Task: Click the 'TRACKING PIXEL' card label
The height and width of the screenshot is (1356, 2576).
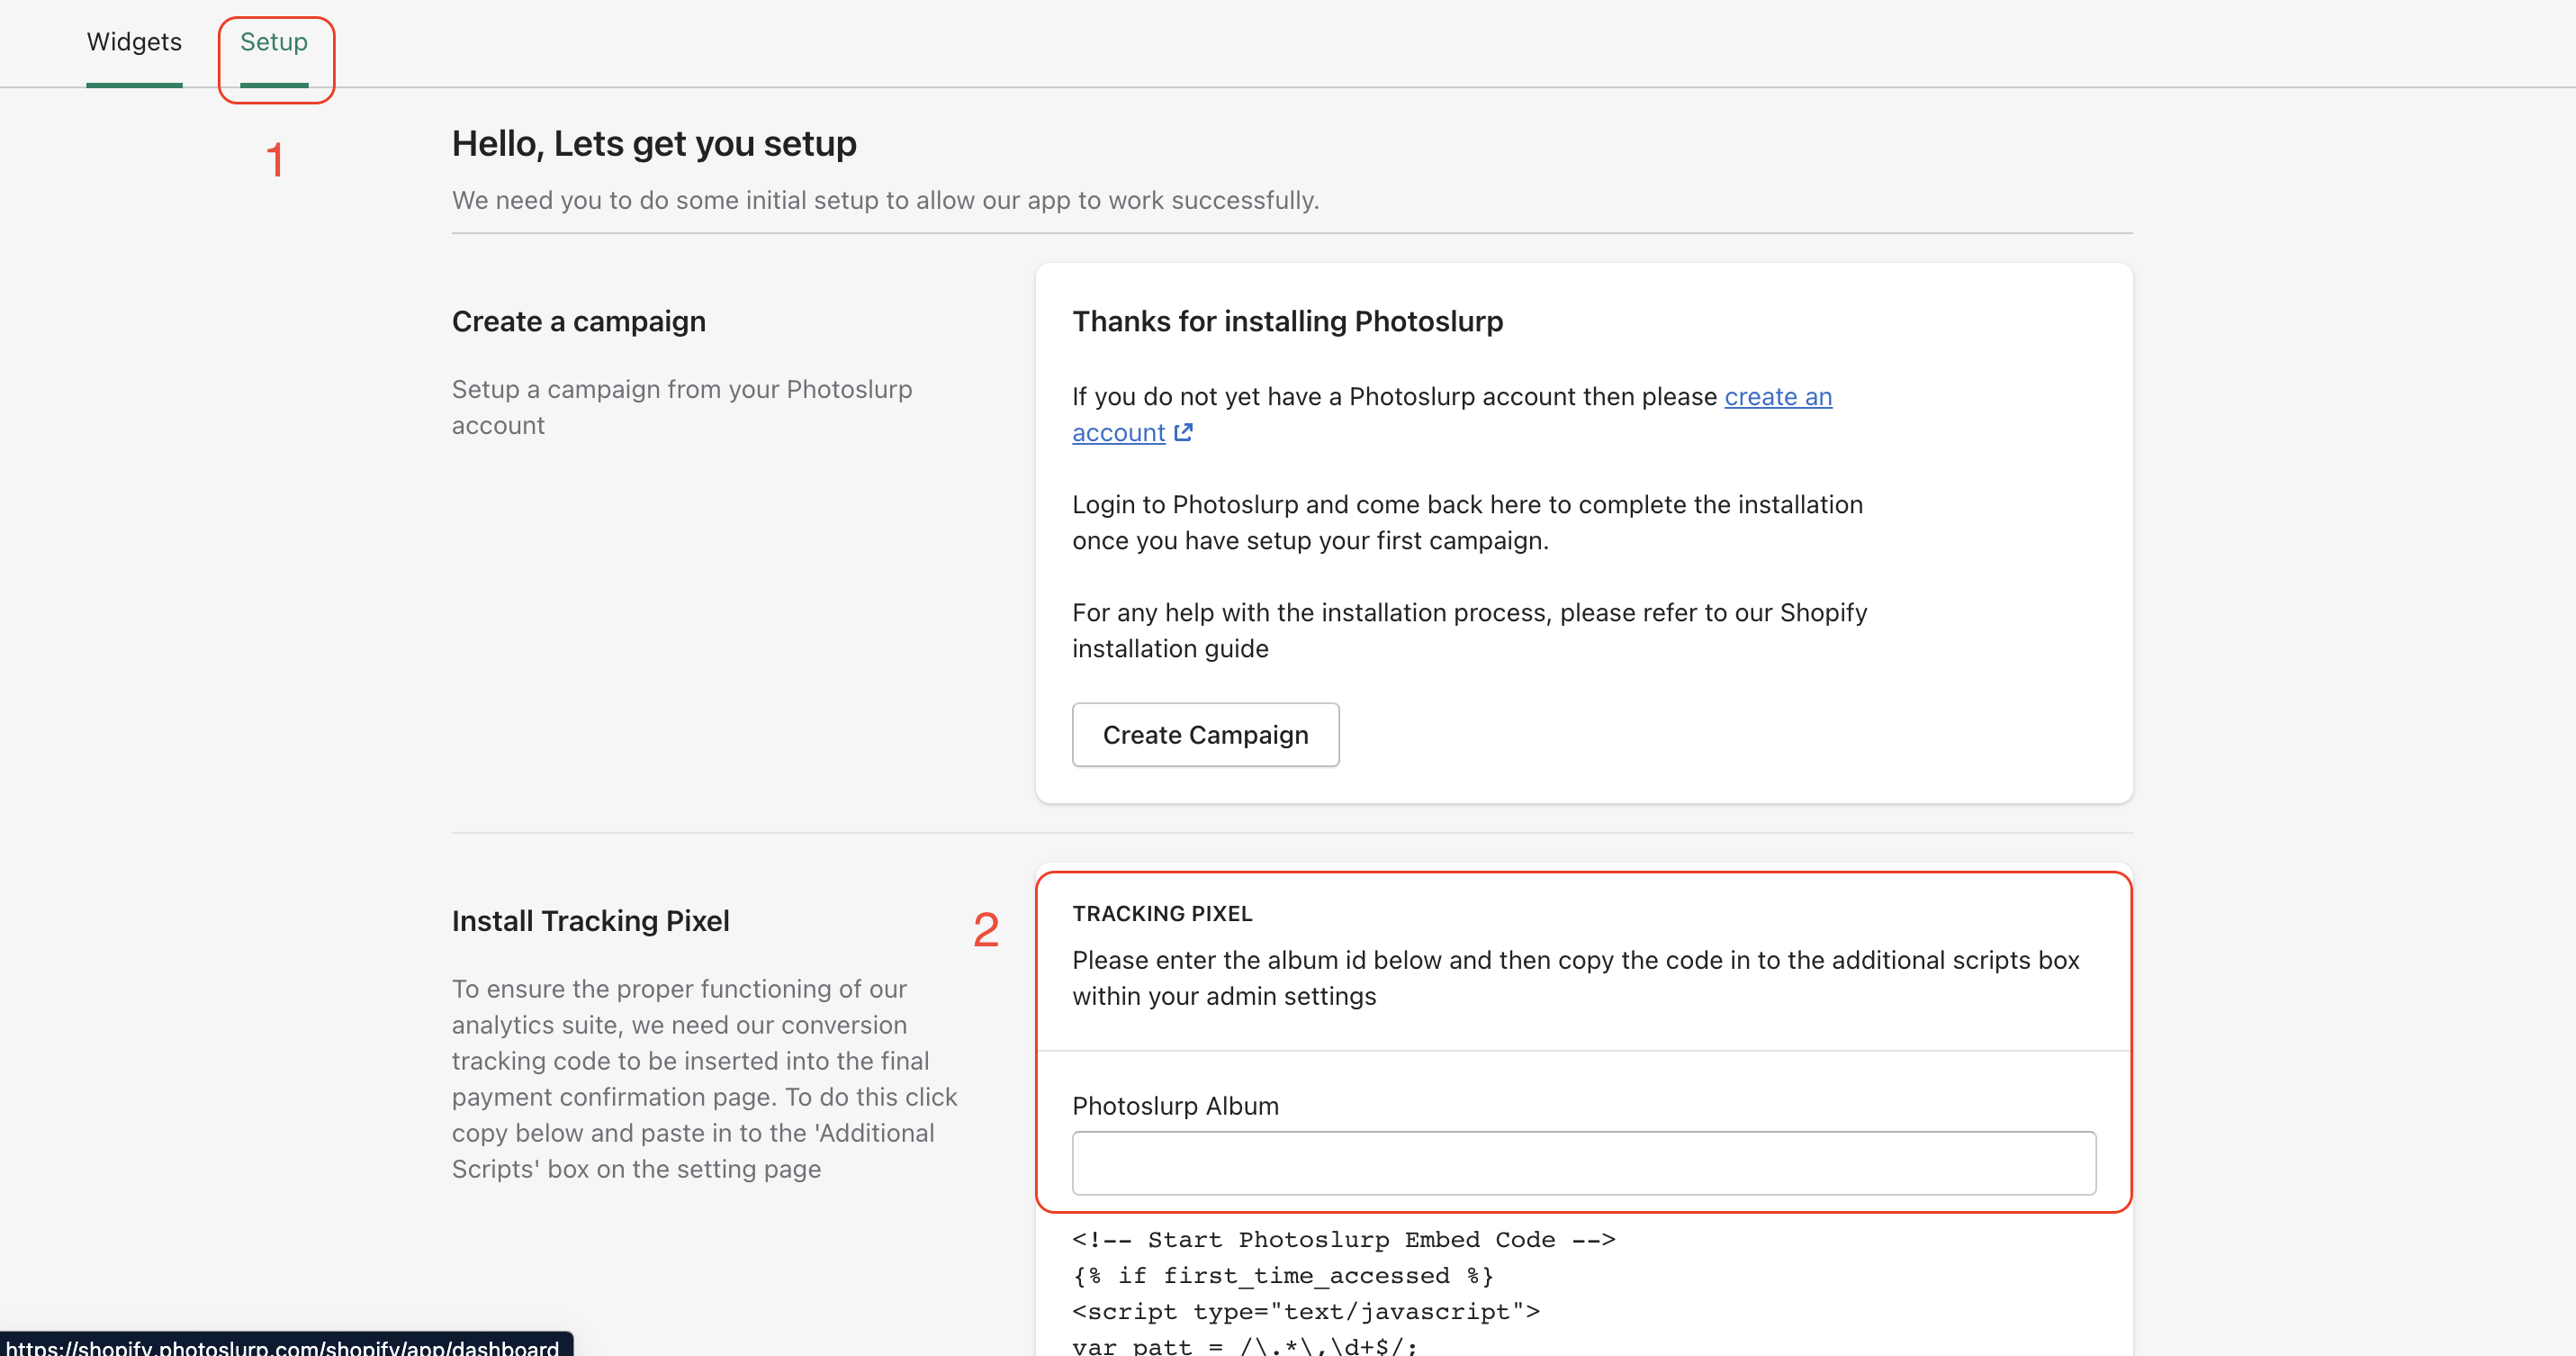Action: (1162, 914)
